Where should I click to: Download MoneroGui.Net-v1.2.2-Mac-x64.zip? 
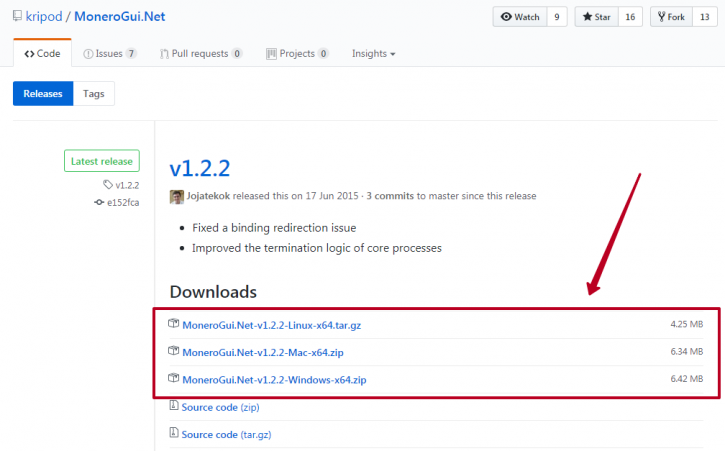pyautogui.click(x=263, y=352)
